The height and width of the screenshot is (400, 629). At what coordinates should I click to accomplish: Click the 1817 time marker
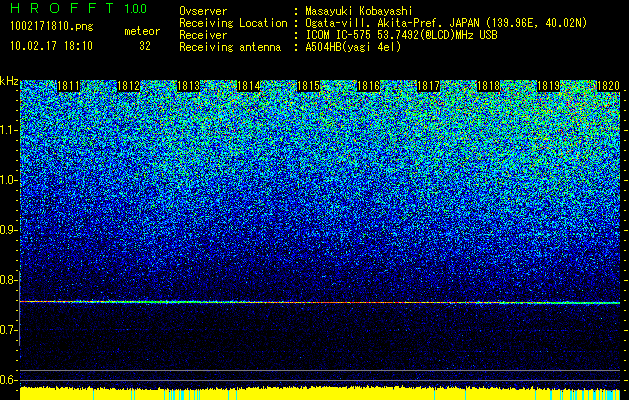point(429,86)
